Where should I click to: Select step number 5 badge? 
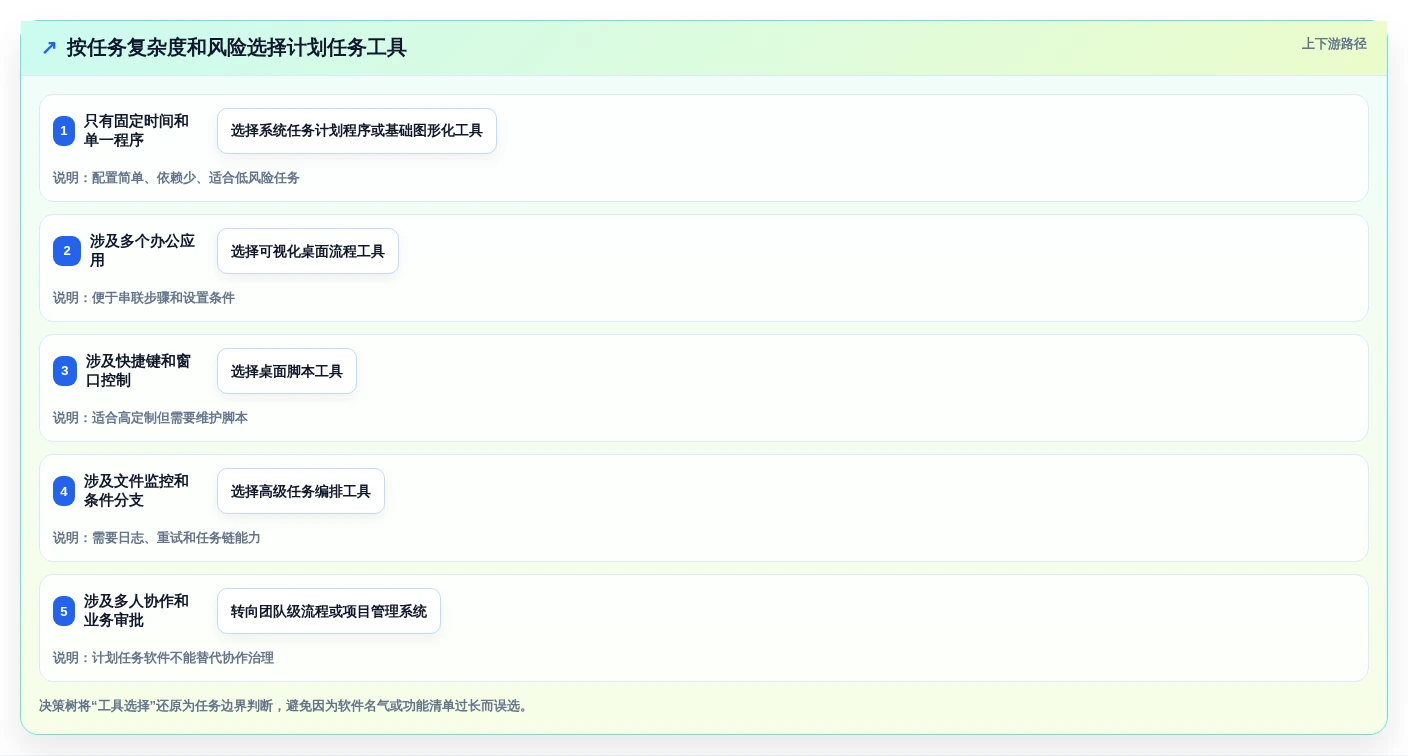pos(64,611)
